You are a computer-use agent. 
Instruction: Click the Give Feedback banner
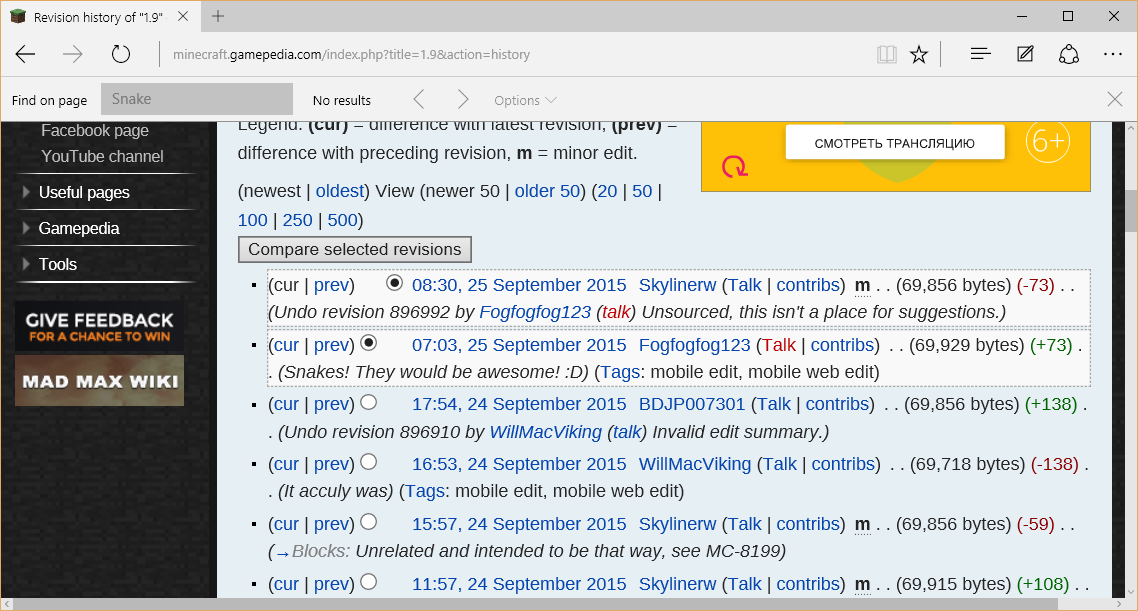(99, 327)
